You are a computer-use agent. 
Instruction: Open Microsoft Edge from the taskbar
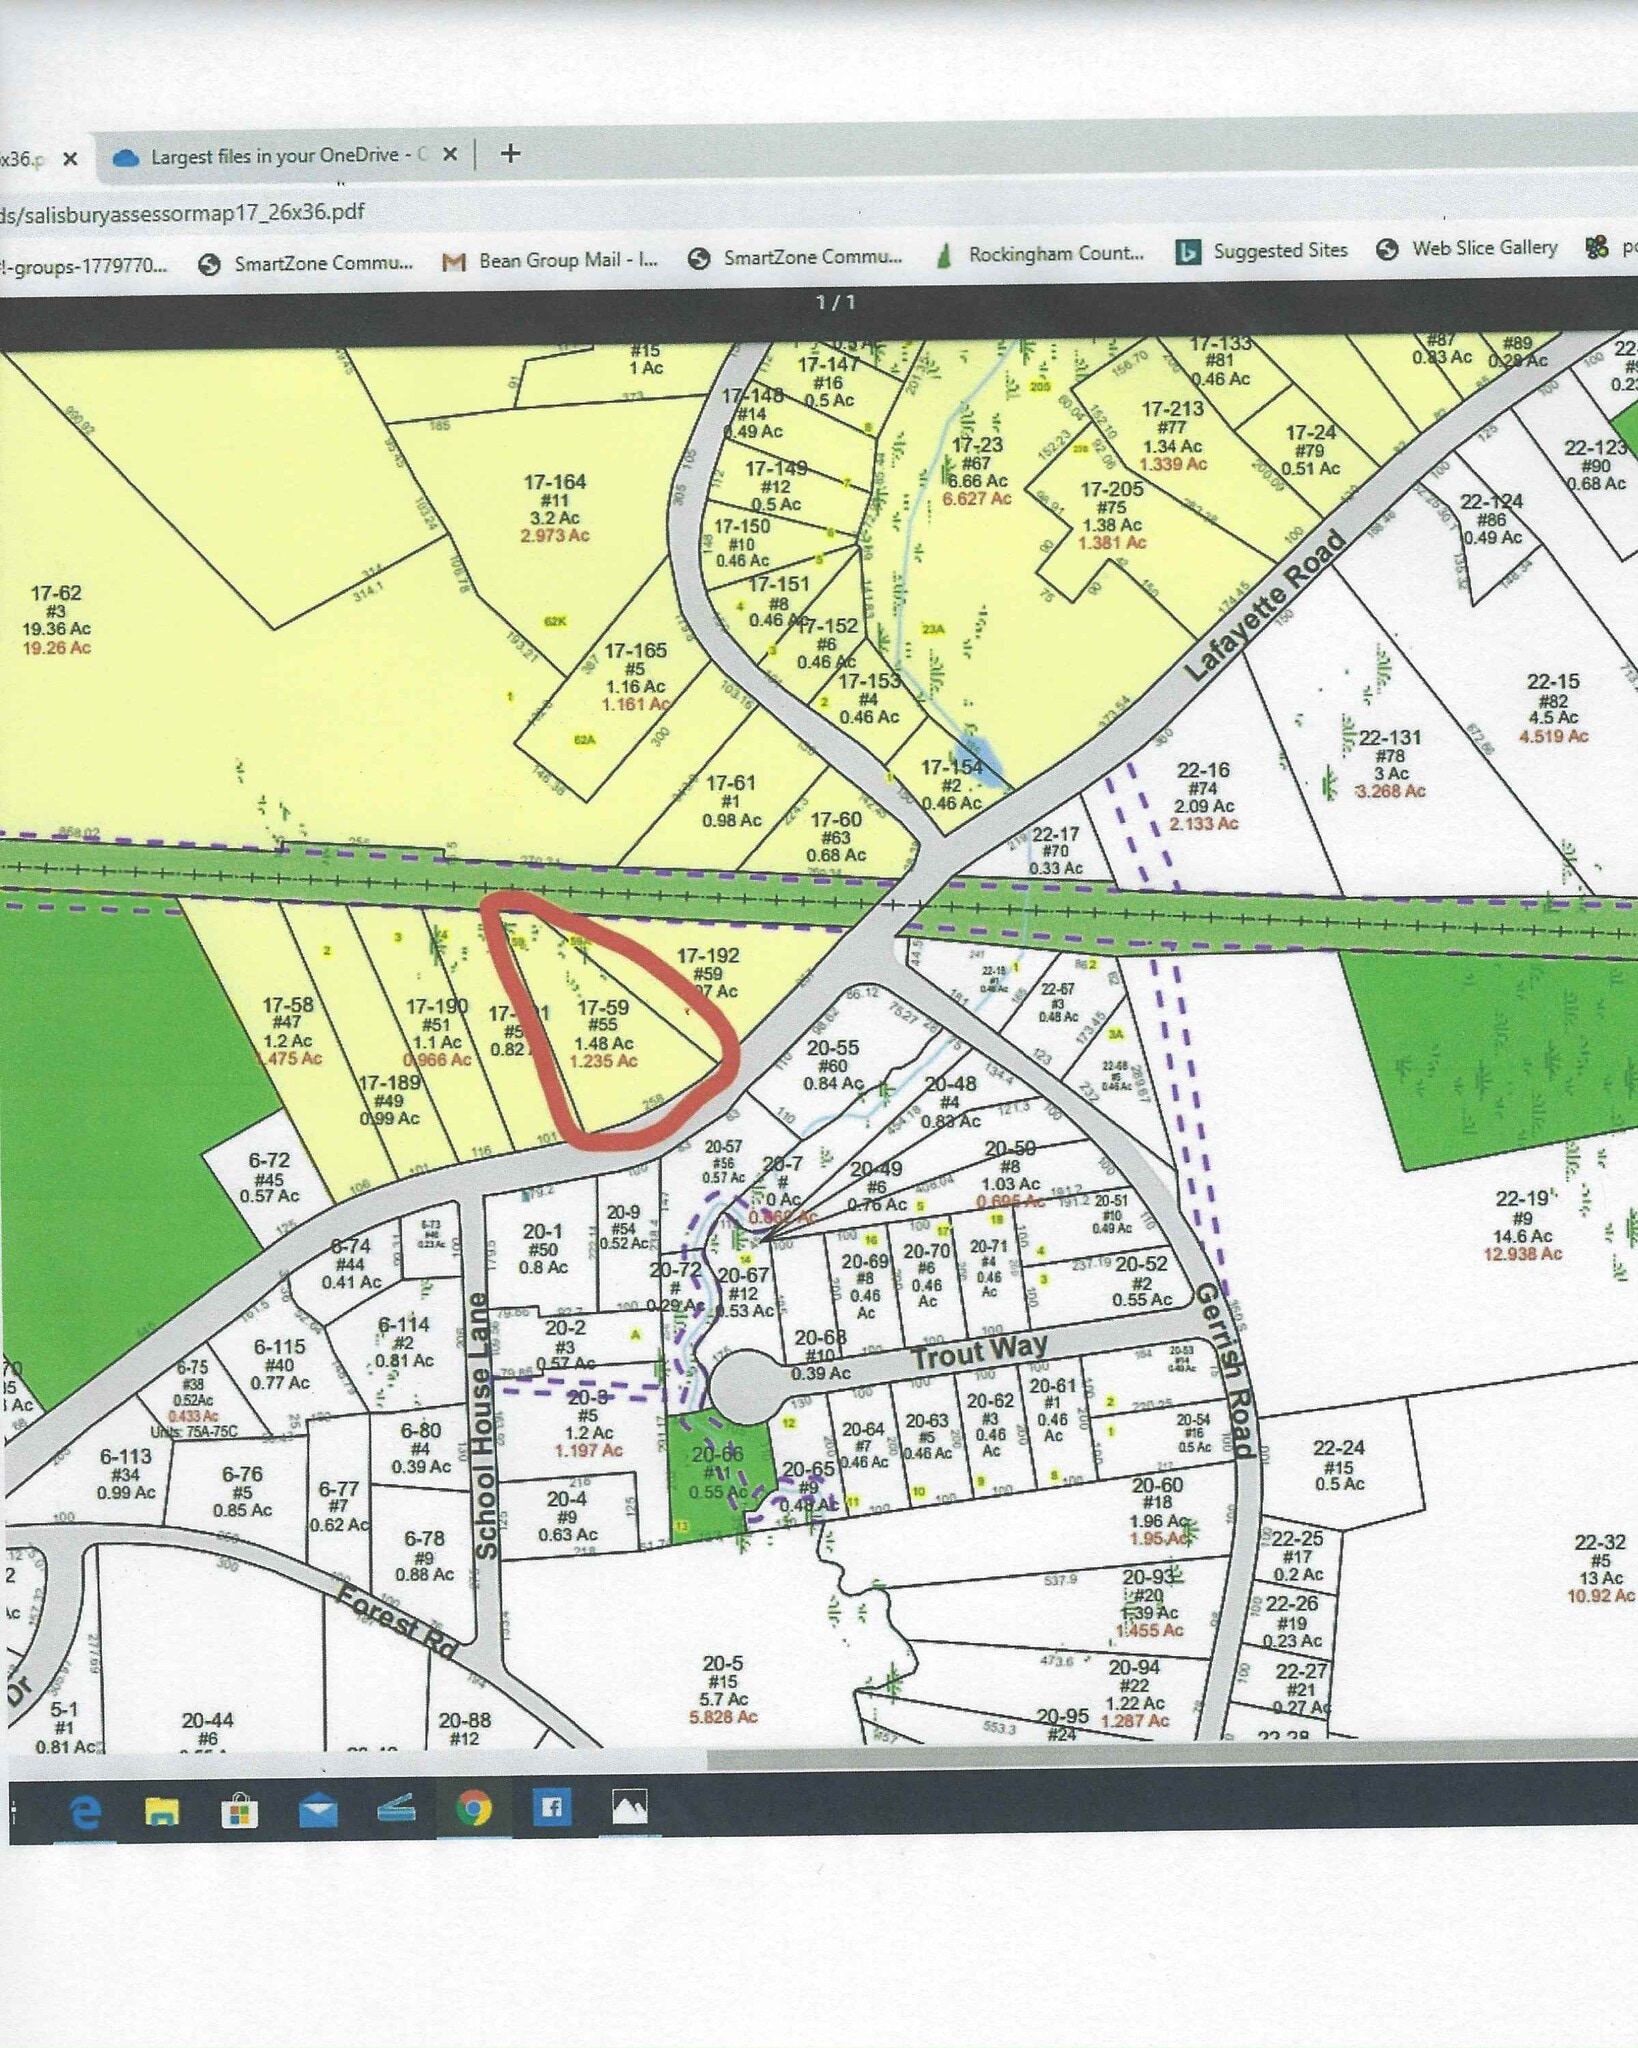coord(86,1810)
